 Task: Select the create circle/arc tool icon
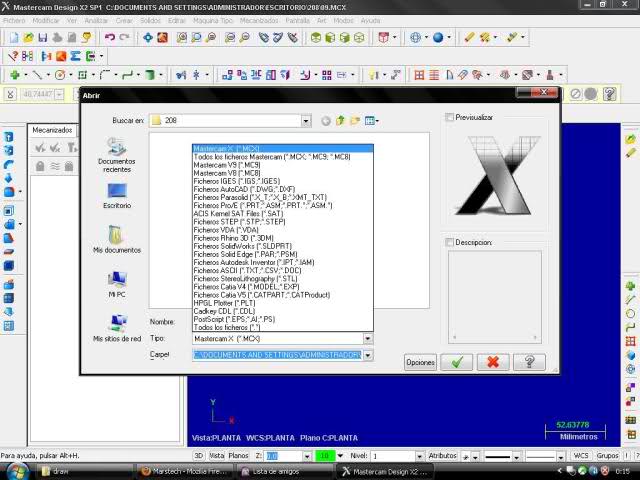click(60, 75)
